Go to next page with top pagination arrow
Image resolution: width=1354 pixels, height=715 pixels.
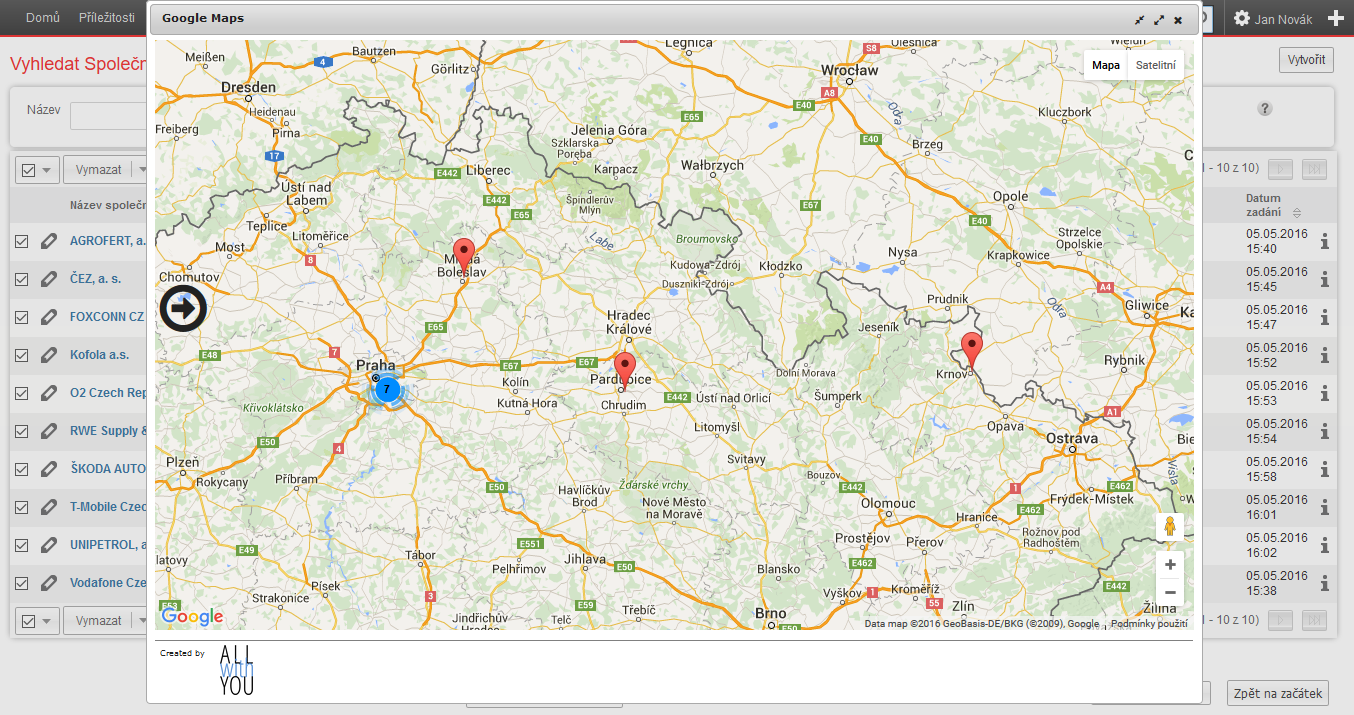[1281, 170]
